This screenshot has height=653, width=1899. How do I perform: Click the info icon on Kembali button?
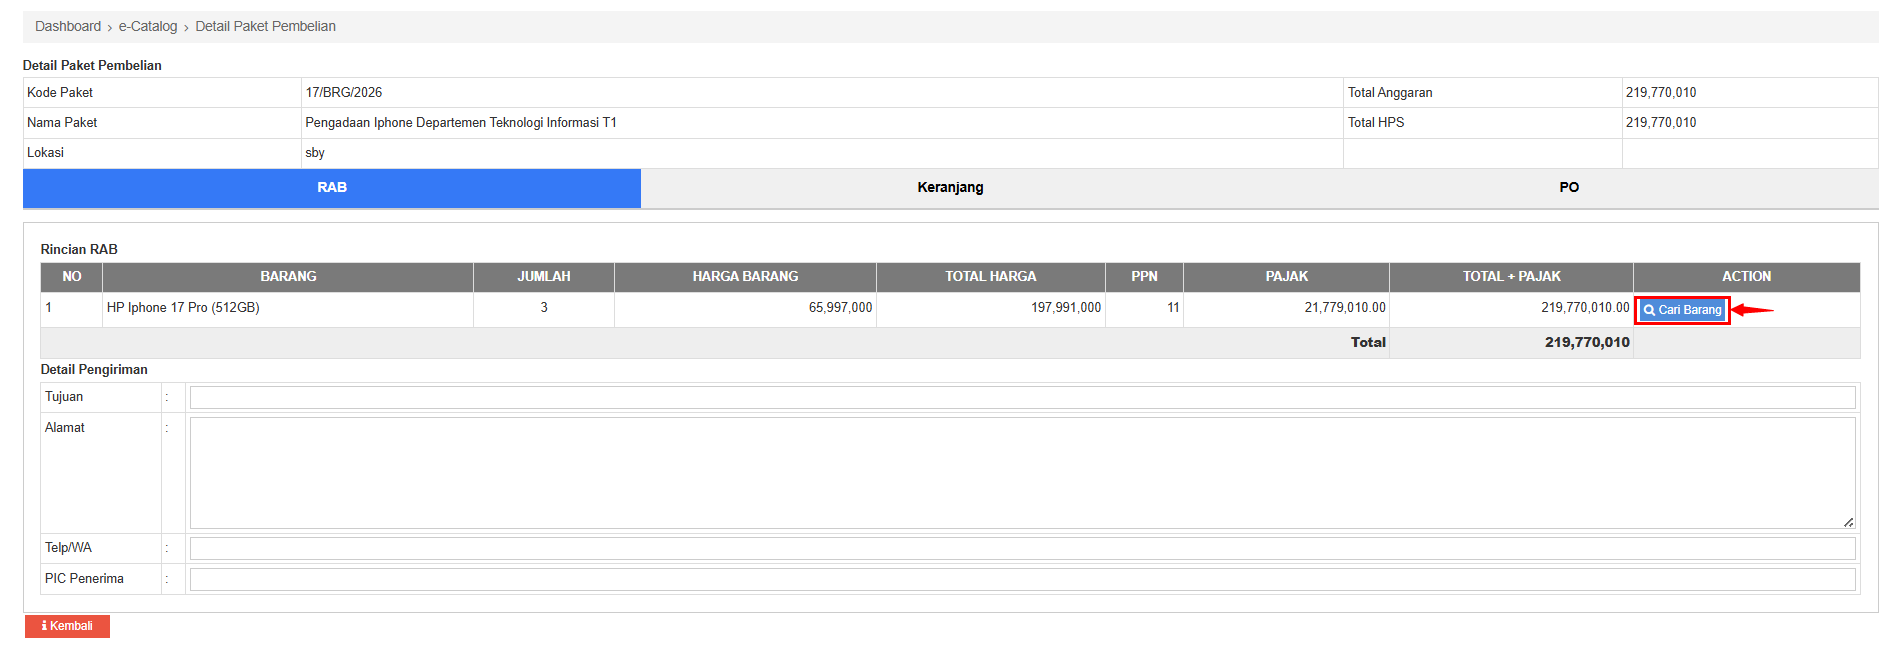[44, 626]
